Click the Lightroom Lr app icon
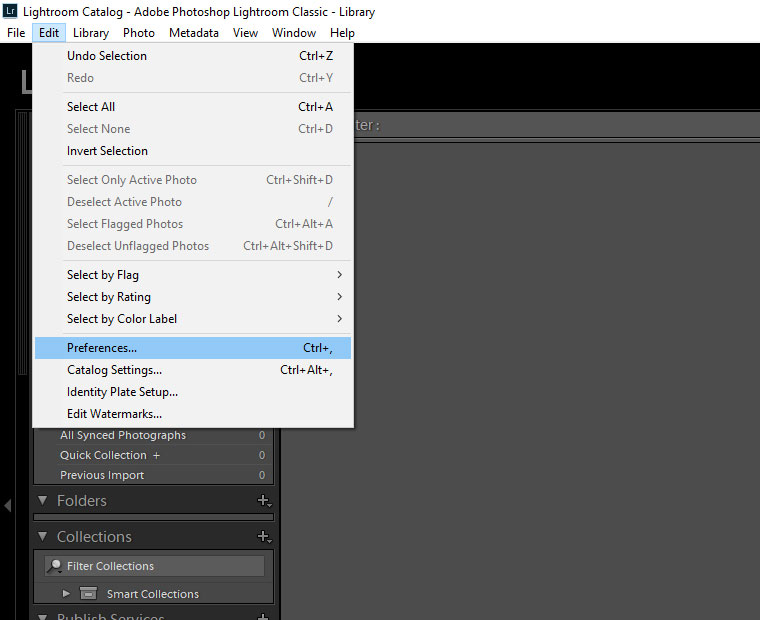The image size is (760, 620). (10, 11)
